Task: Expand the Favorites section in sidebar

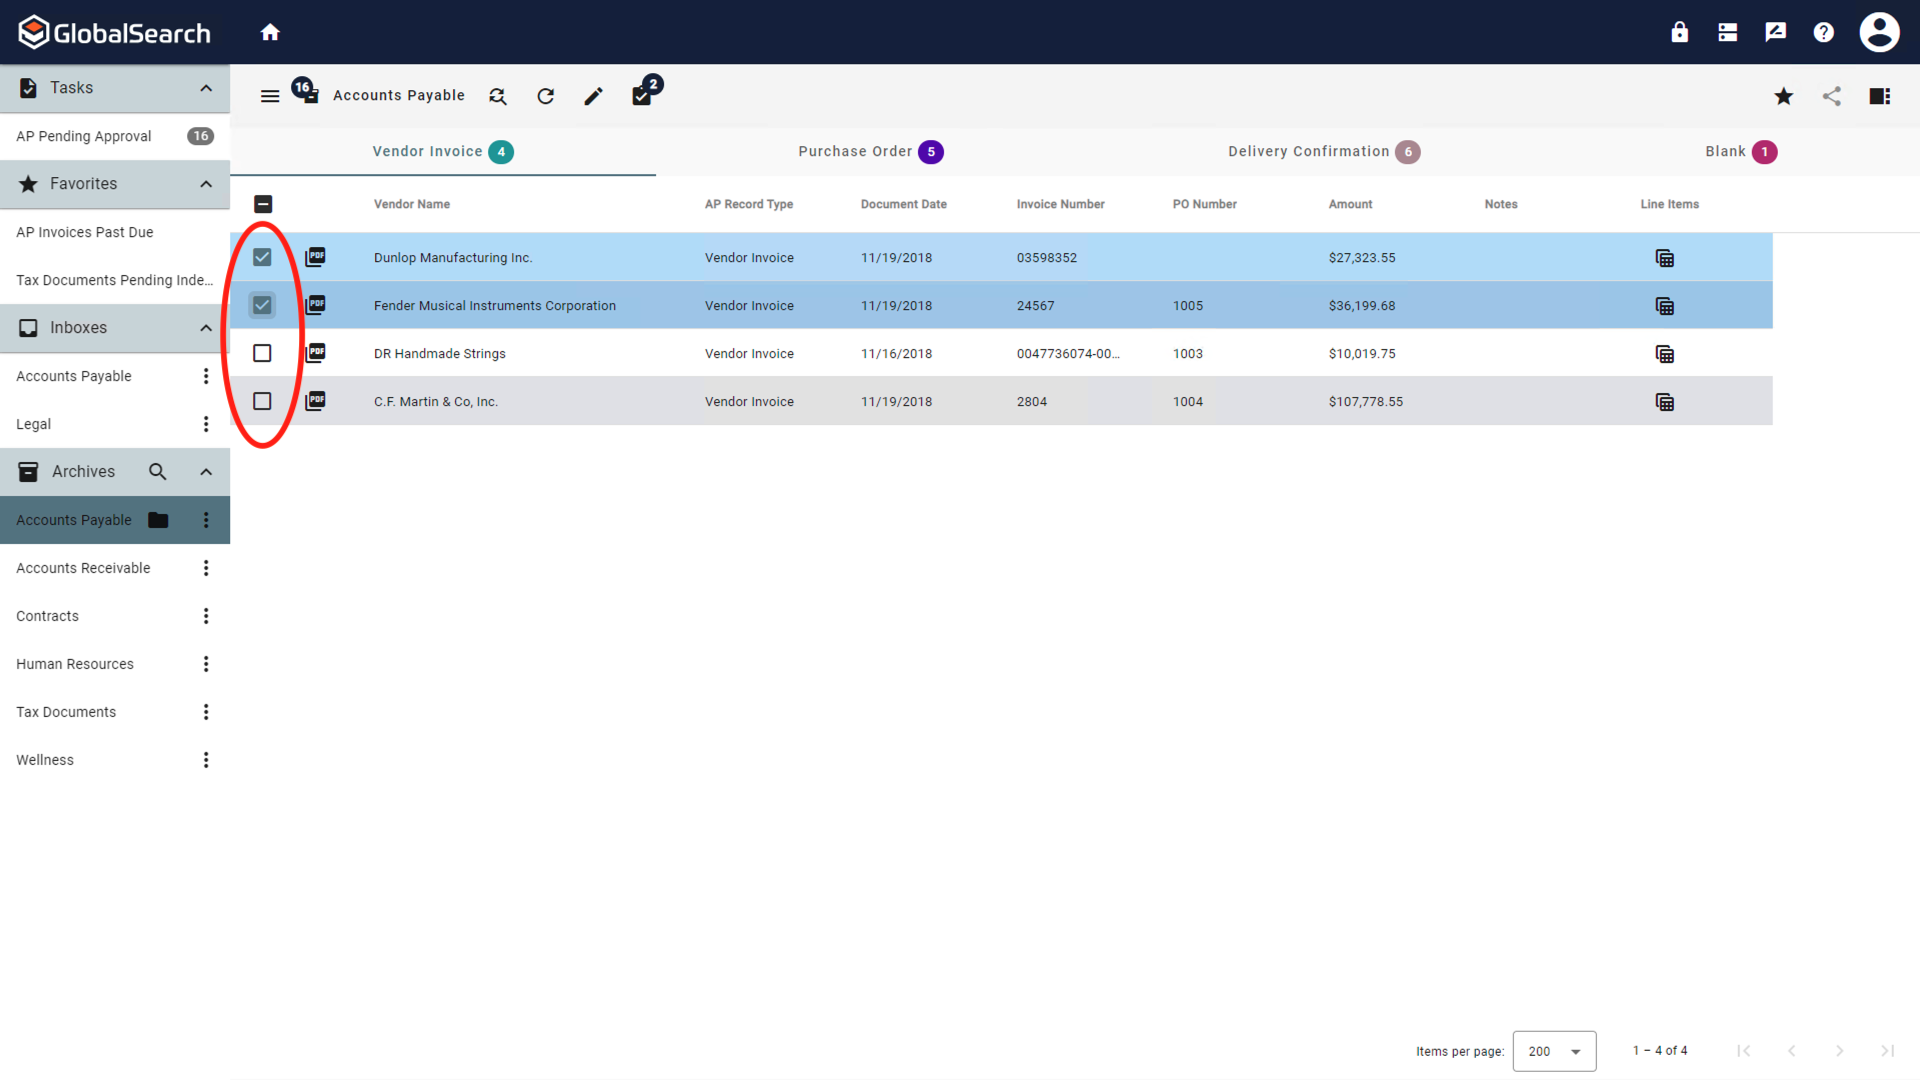Action: click(x=206, y=183)
